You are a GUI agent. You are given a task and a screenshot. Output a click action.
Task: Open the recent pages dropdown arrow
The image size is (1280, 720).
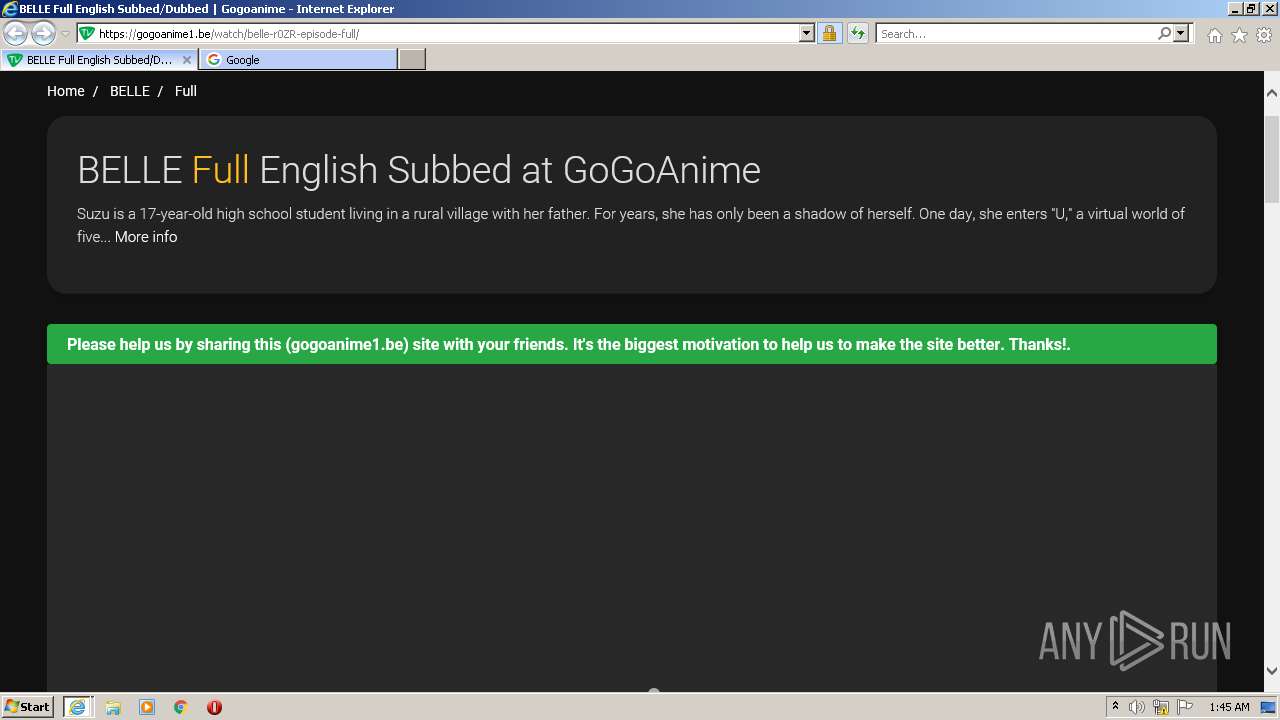point(65,34)
